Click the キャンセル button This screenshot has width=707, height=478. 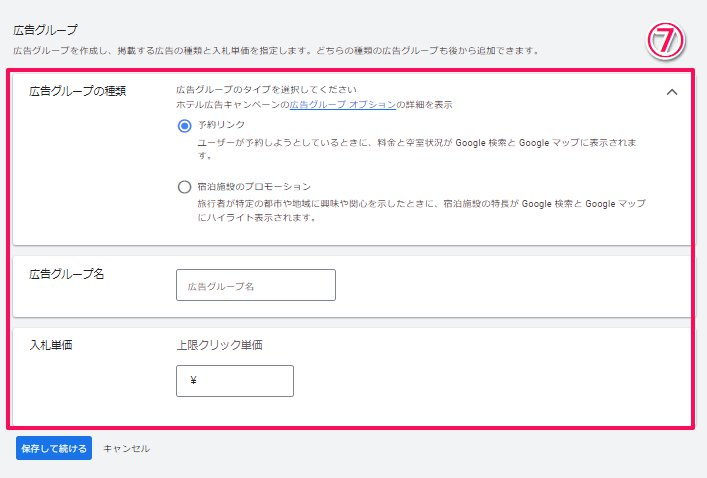pos(126,449)
